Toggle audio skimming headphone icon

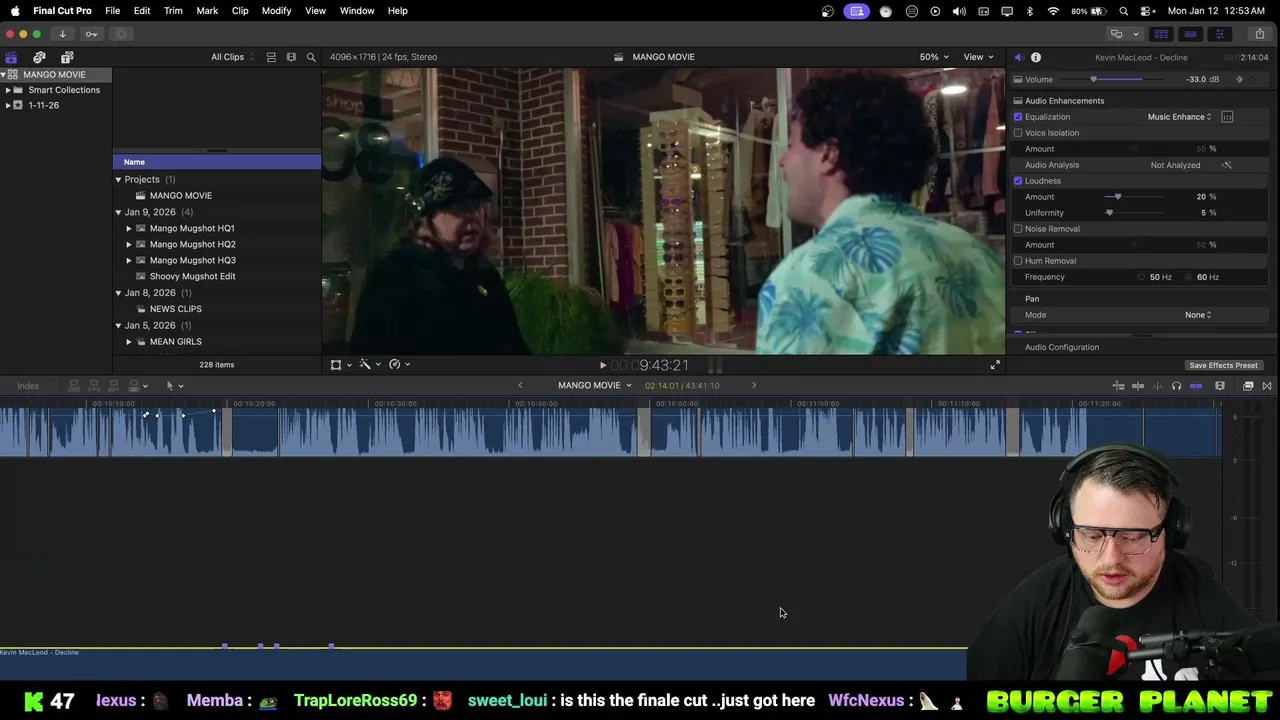click(x=1176, y=386)
